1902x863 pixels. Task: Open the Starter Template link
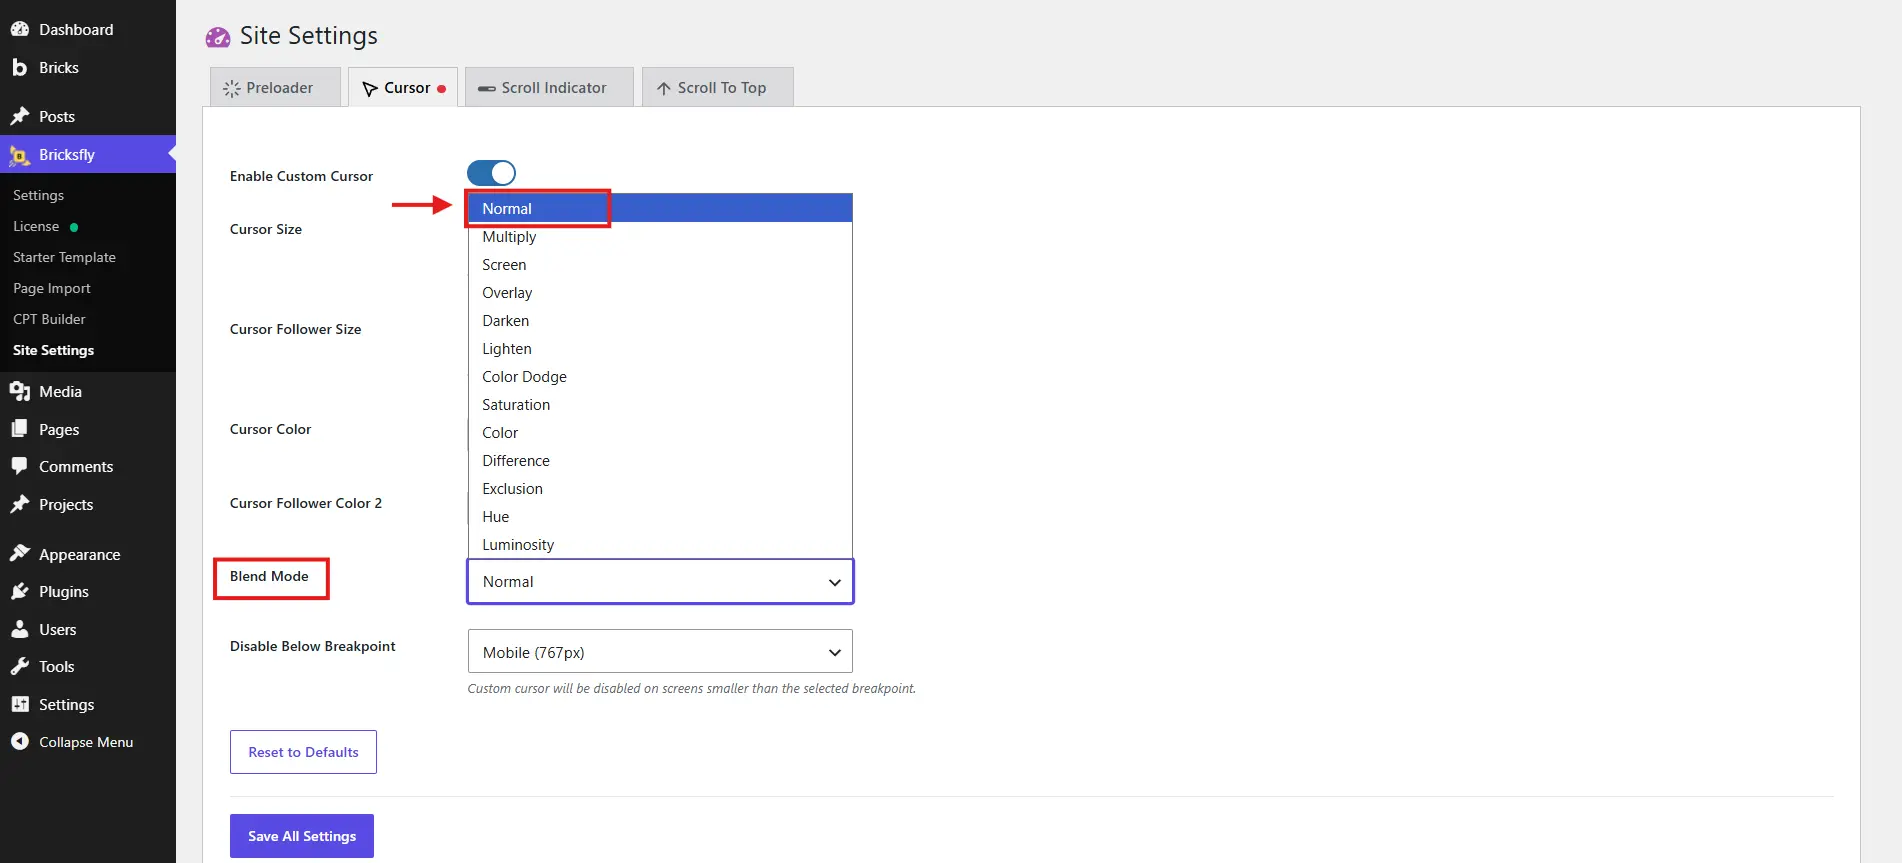pos(64,257)
